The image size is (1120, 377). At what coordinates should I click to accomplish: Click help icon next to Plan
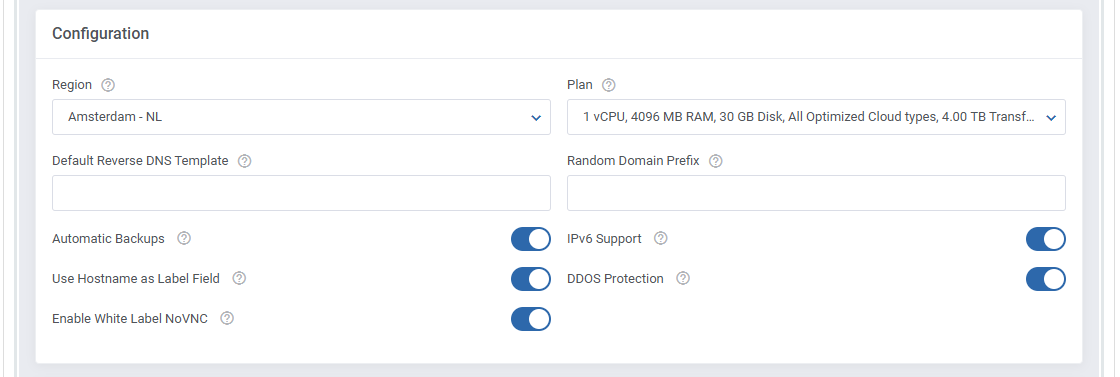click(x=609, y=85)
